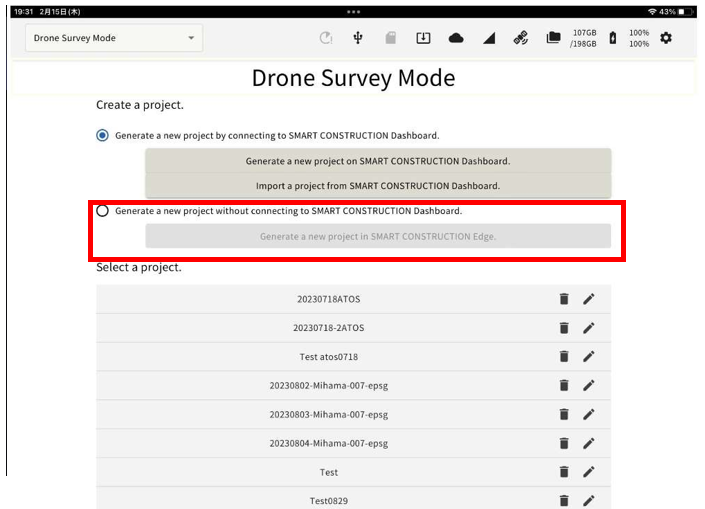
Task: Edit project 20230803-Mihama-007-epsg with pencil icon
Action: (x=589, y=414)
